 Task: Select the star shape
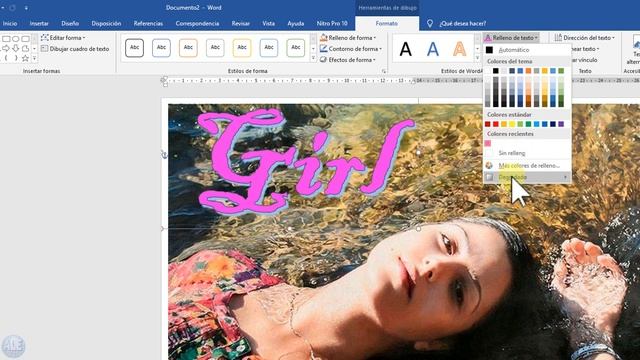(x=25, y=58)
